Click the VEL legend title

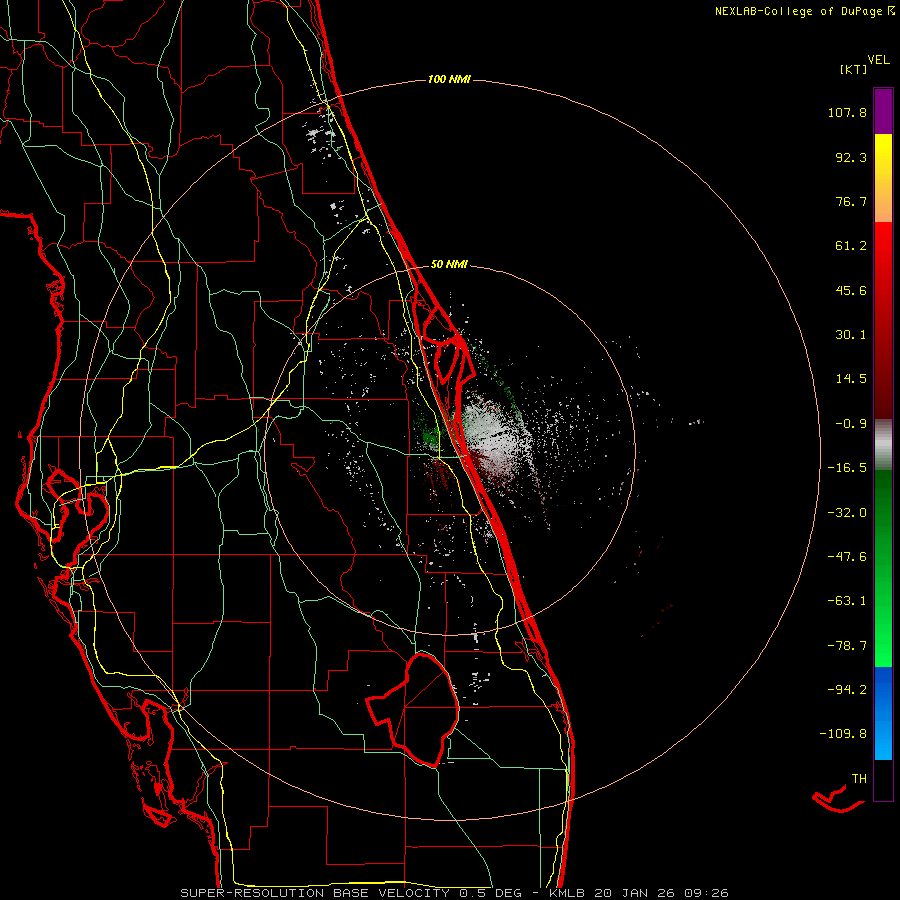tap(879, 60)
